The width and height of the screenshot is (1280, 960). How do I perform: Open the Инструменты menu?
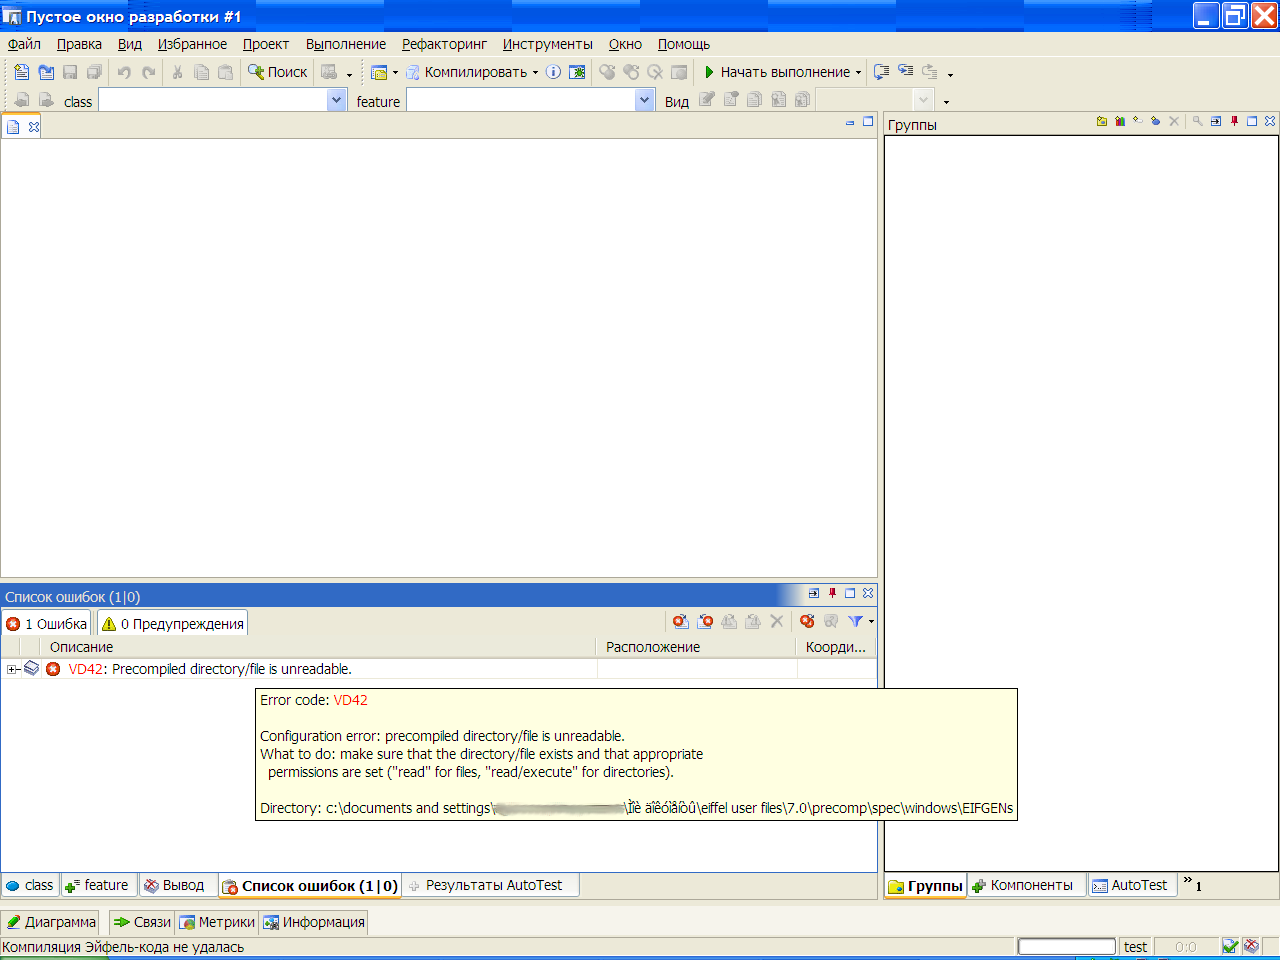coord(547,44)
